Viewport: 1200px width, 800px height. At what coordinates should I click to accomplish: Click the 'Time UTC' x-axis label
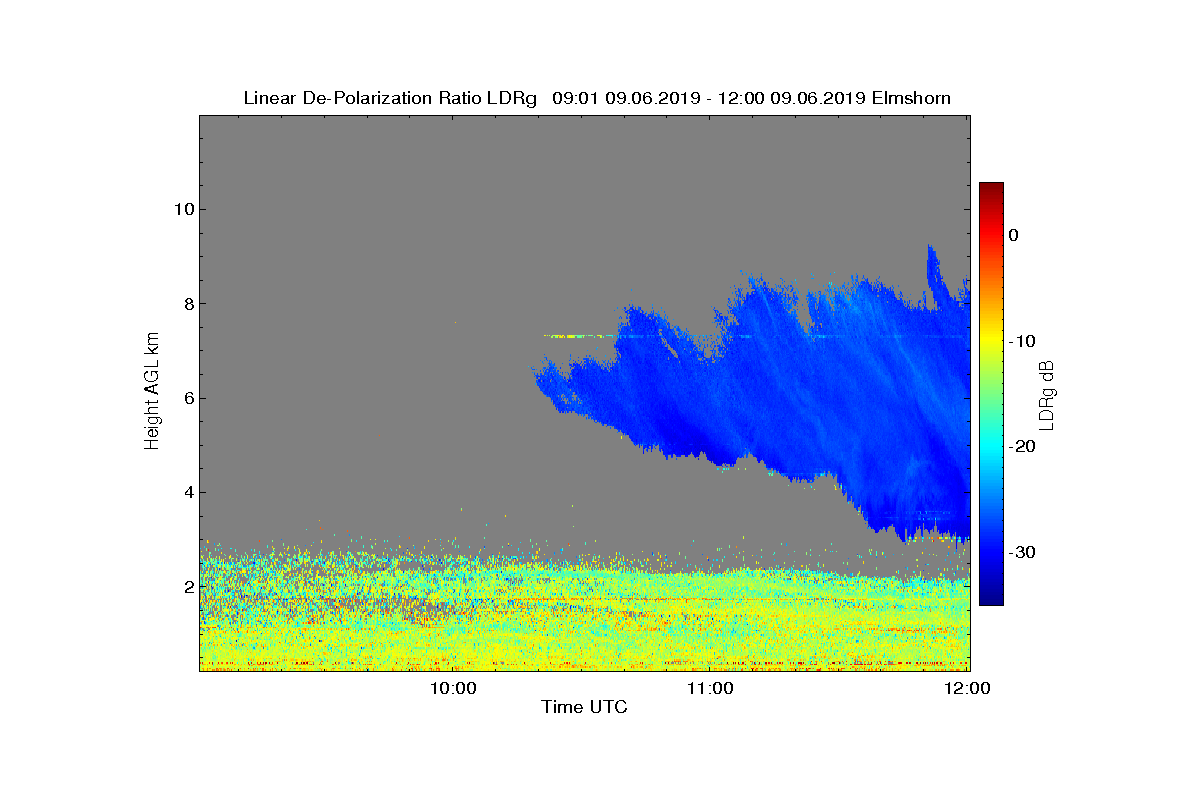tap(584, 708)
